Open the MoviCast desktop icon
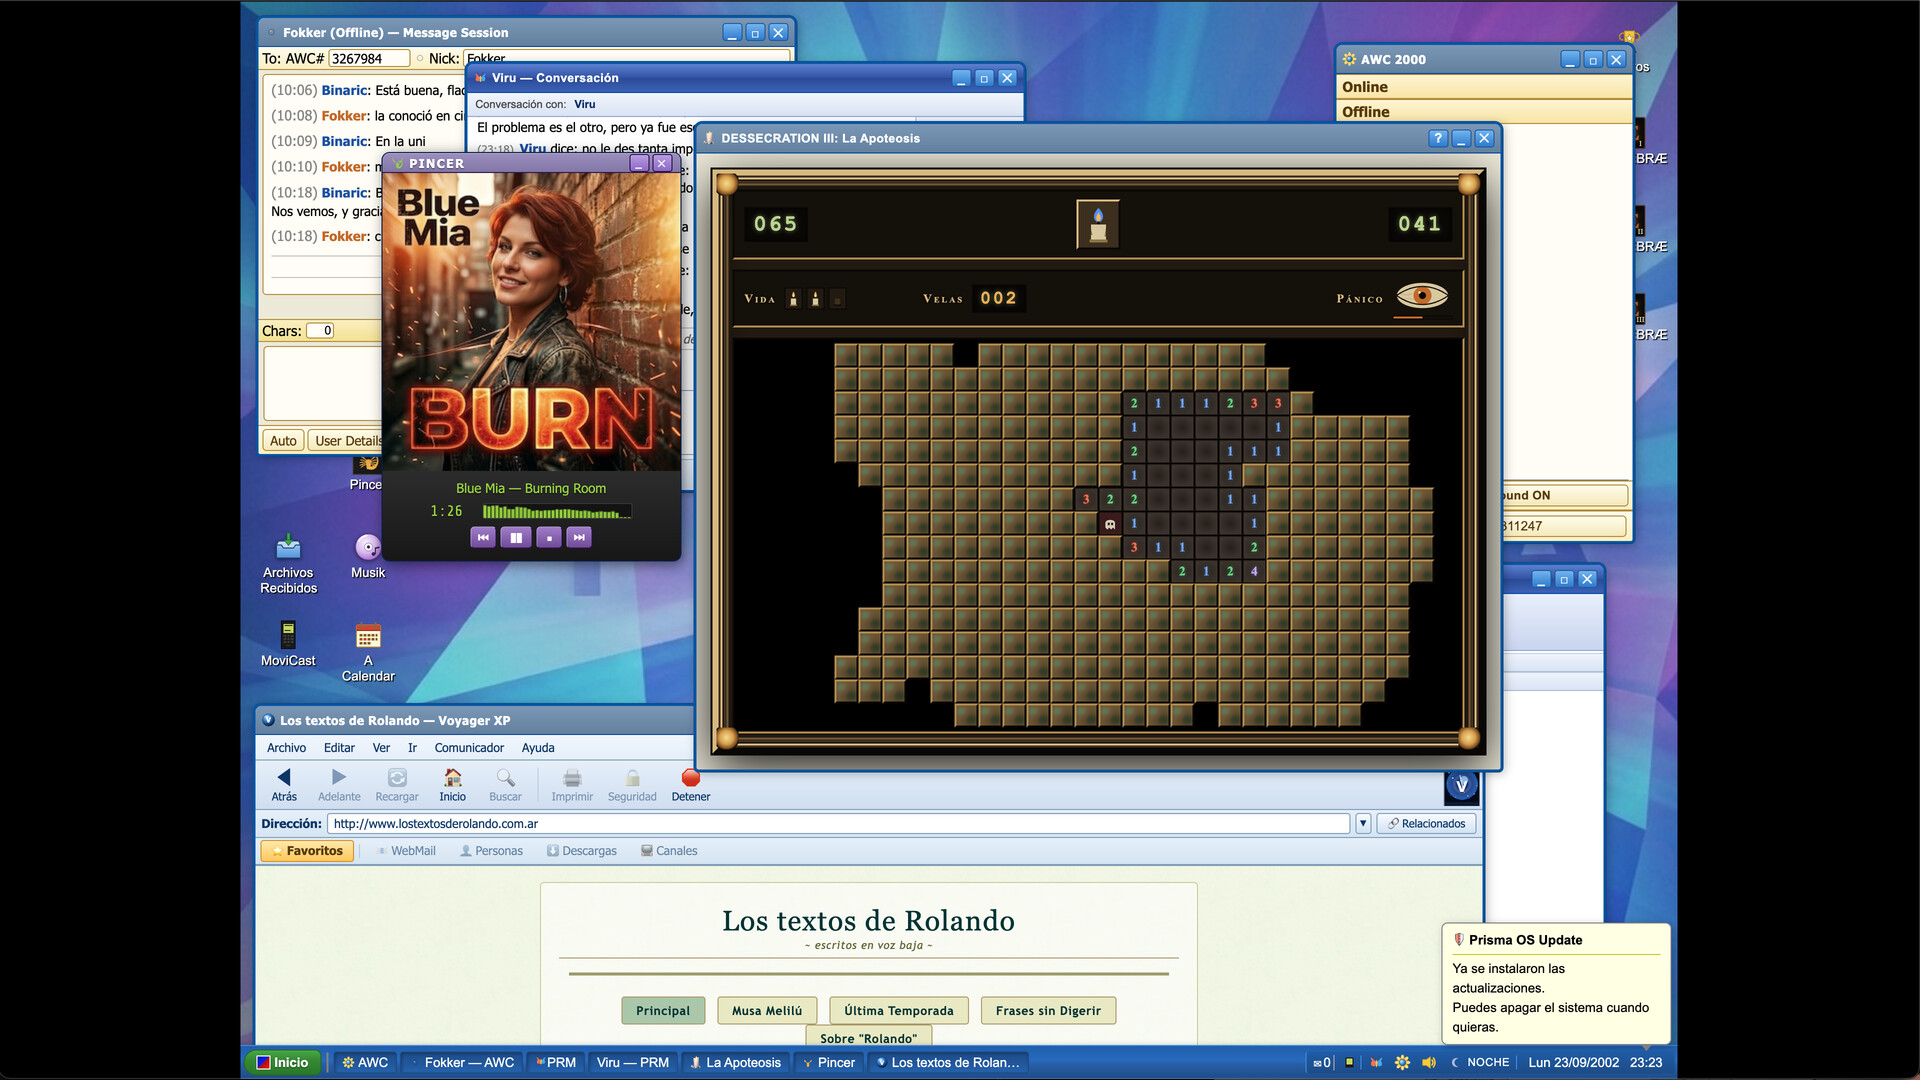The width and height of the screenshot is (1920, 1080). [x=288, y=644]
